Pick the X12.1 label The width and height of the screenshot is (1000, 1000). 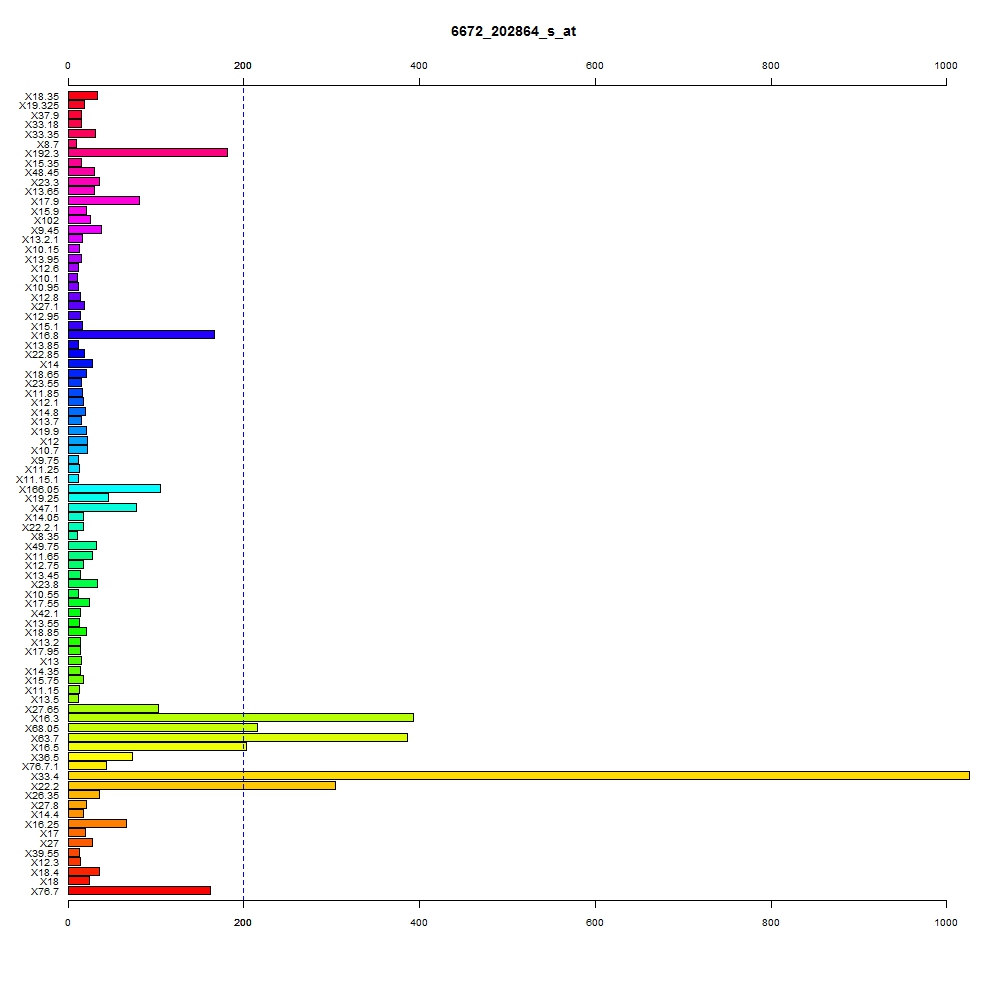coord(45,402)
